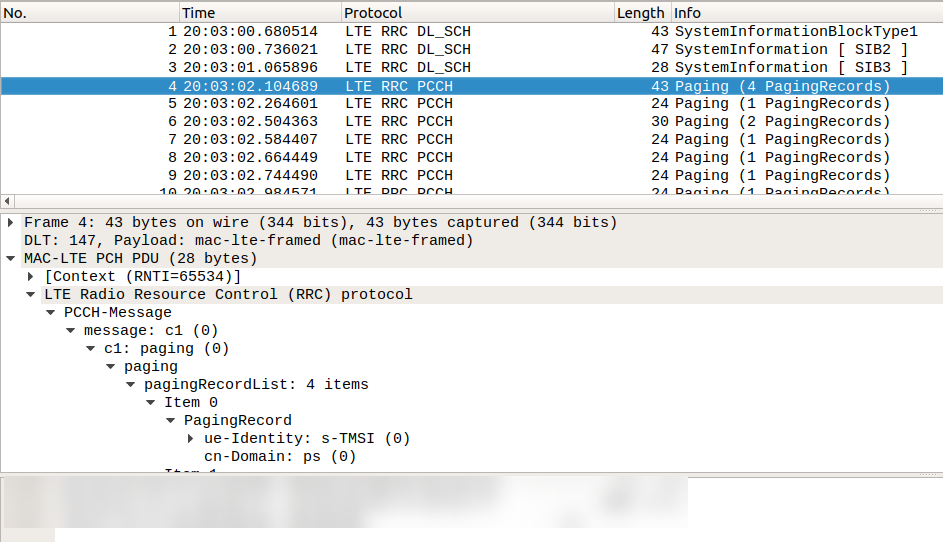Sort packets by the Time column header
This screenshot has height=542, width=943.
[x=198, y=13]
